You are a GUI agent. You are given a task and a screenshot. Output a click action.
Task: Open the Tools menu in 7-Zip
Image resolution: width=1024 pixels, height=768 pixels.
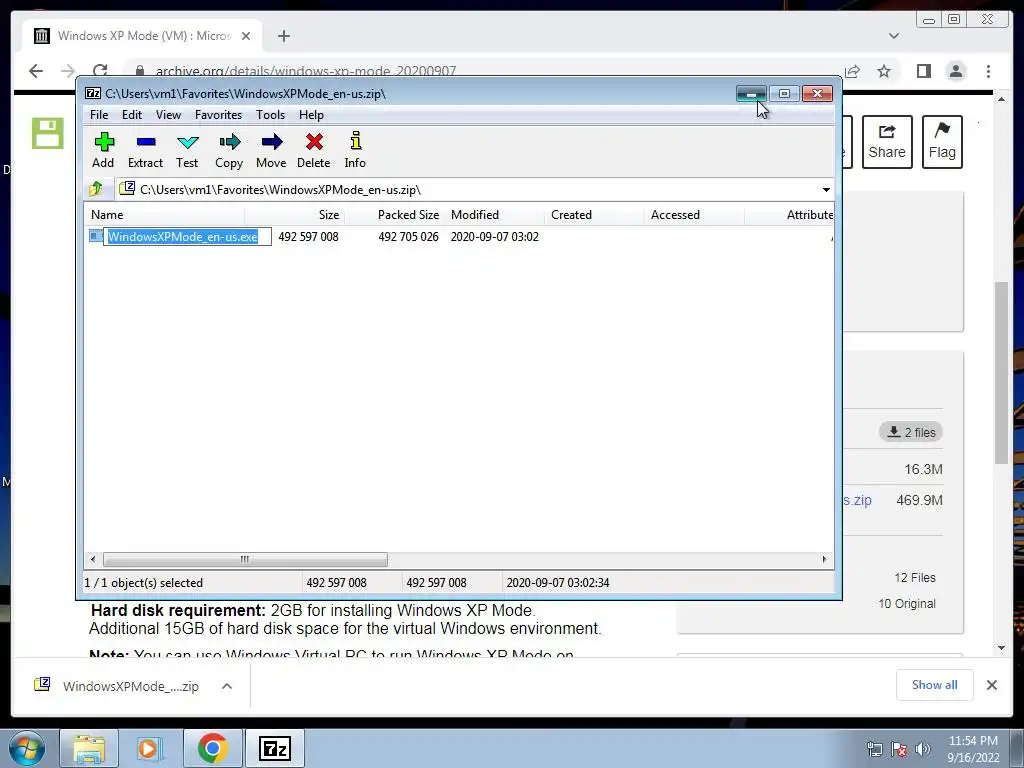point(270,115)
